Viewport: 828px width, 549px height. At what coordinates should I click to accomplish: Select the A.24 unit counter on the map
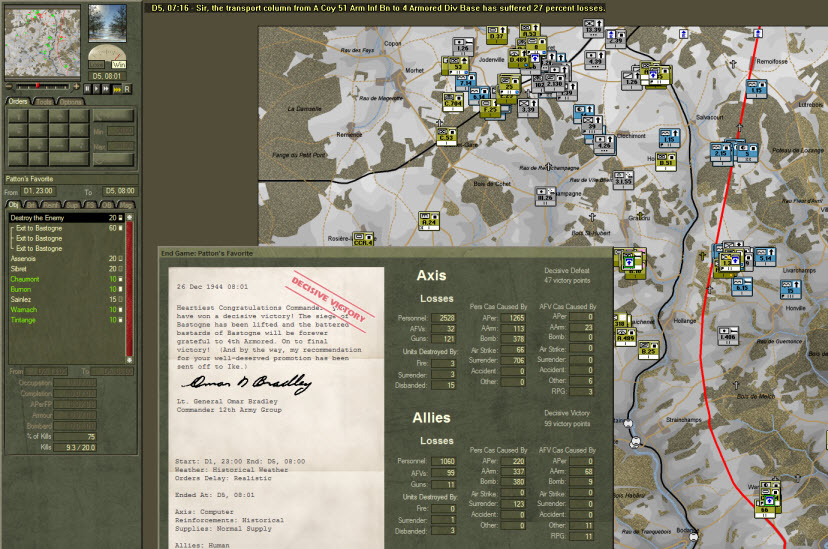(x=429, y=220)
